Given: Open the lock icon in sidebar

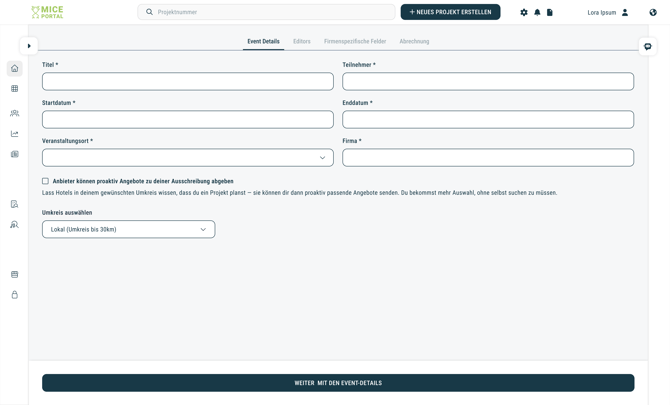Looking at the screenshot, I should 15,295.
